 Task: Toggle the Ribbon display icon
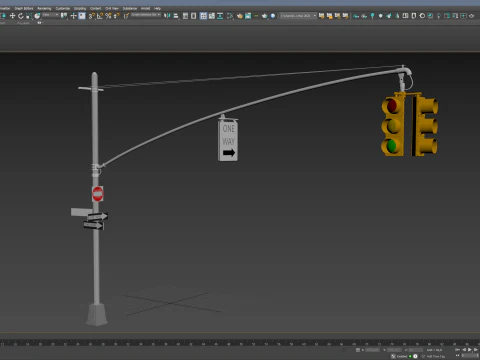point(203,16)
